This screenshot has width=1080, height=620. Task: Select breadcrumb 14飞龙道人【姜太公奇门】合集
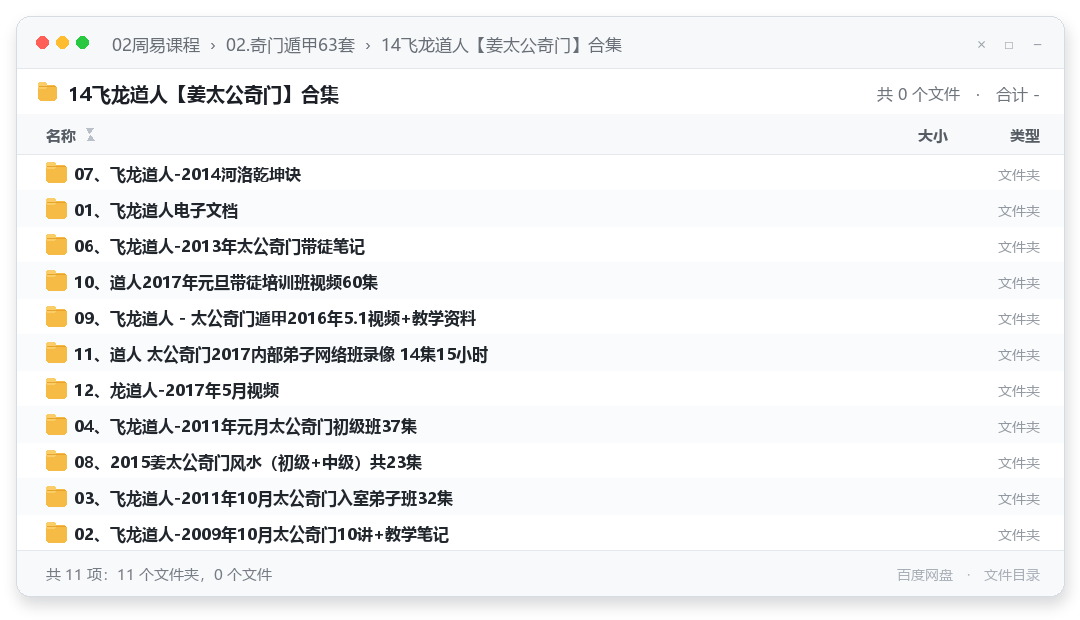[501, 45]
